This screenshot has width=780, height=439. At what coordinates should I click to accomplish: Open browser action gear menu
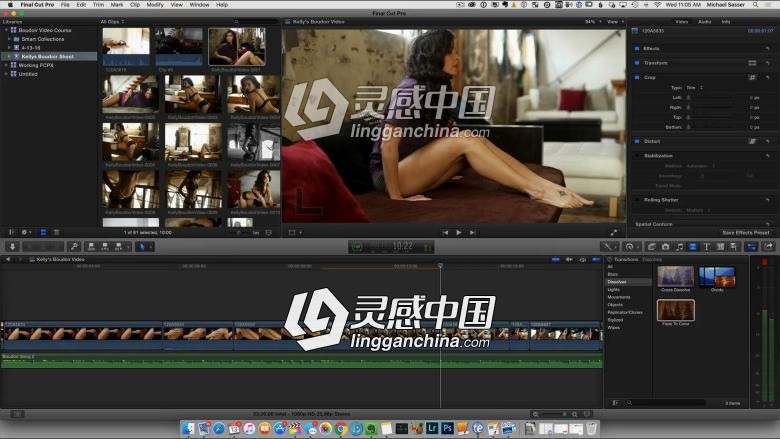25,232
